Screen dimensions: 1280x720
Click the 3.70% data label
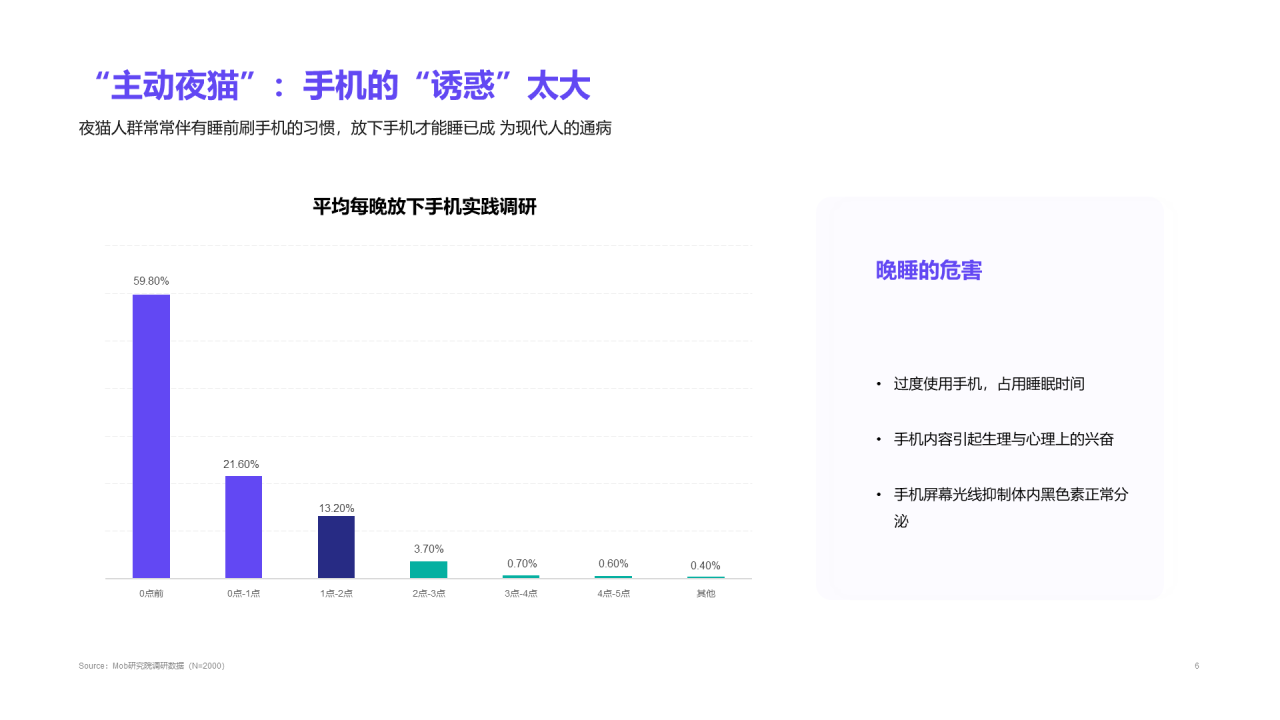click(x=428, y=549)
